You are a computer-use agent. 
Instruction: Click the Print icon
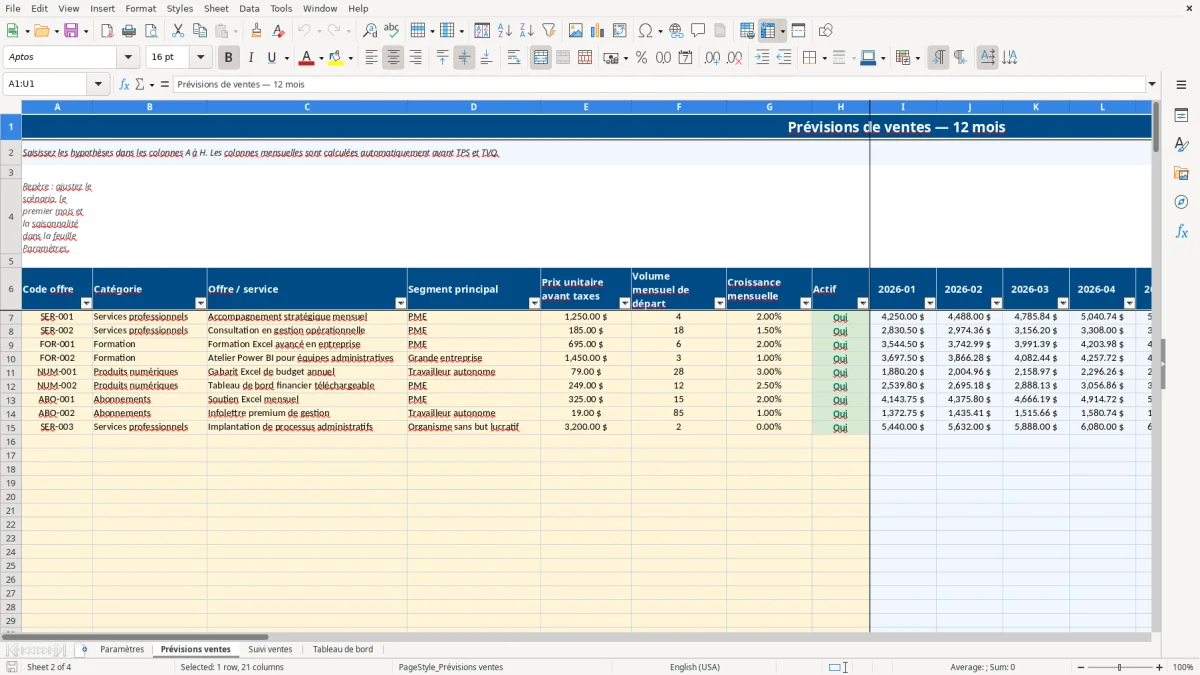129,31
